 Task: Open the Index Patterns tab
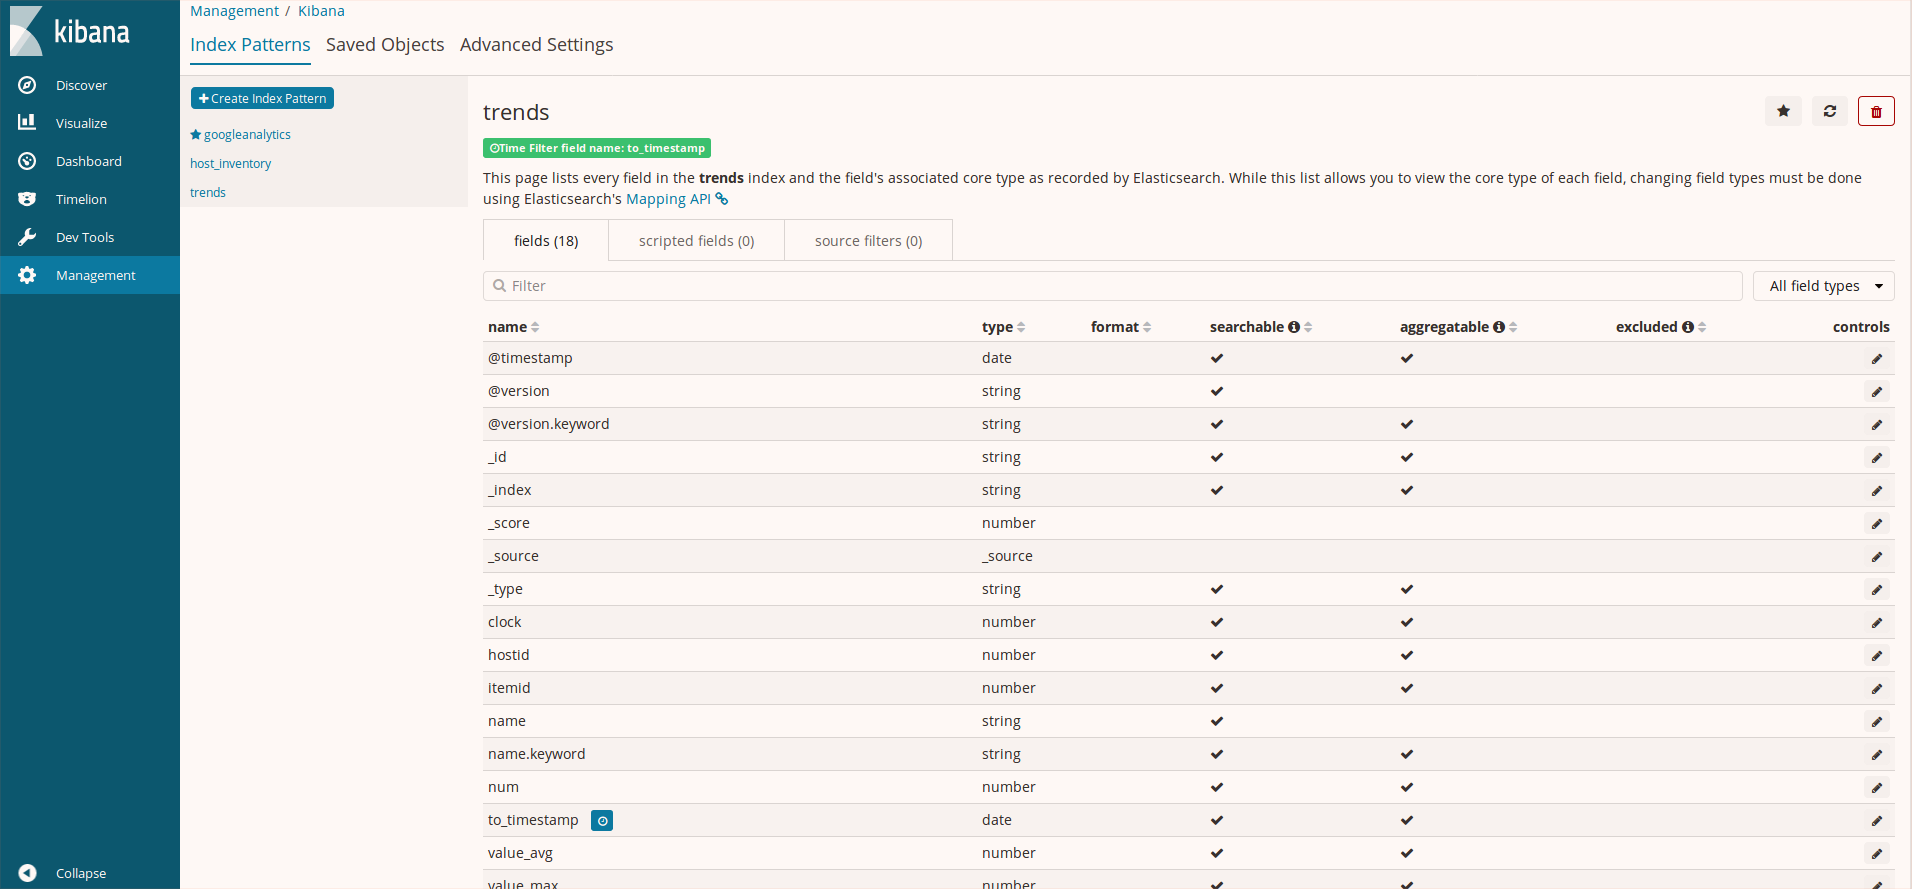tap(250, 45)
